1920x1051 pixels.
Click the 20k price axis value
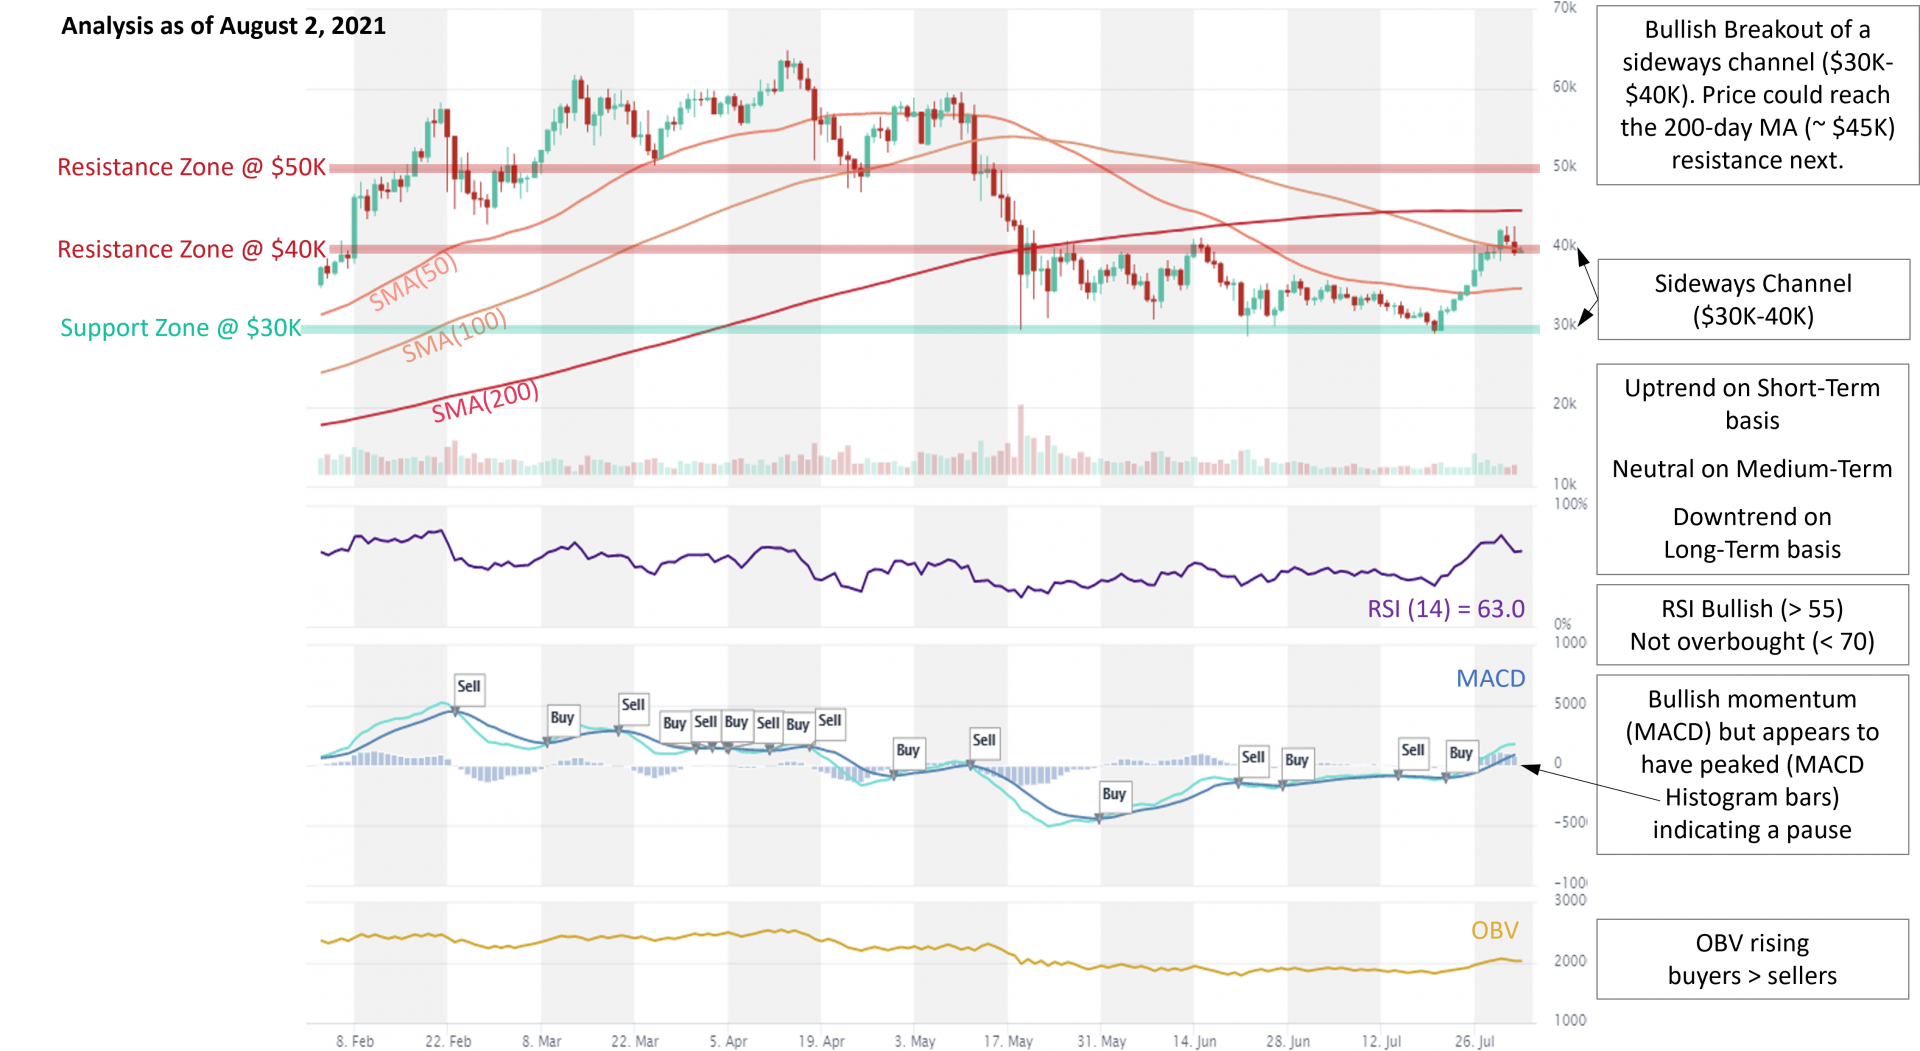tap(1564, 404)
